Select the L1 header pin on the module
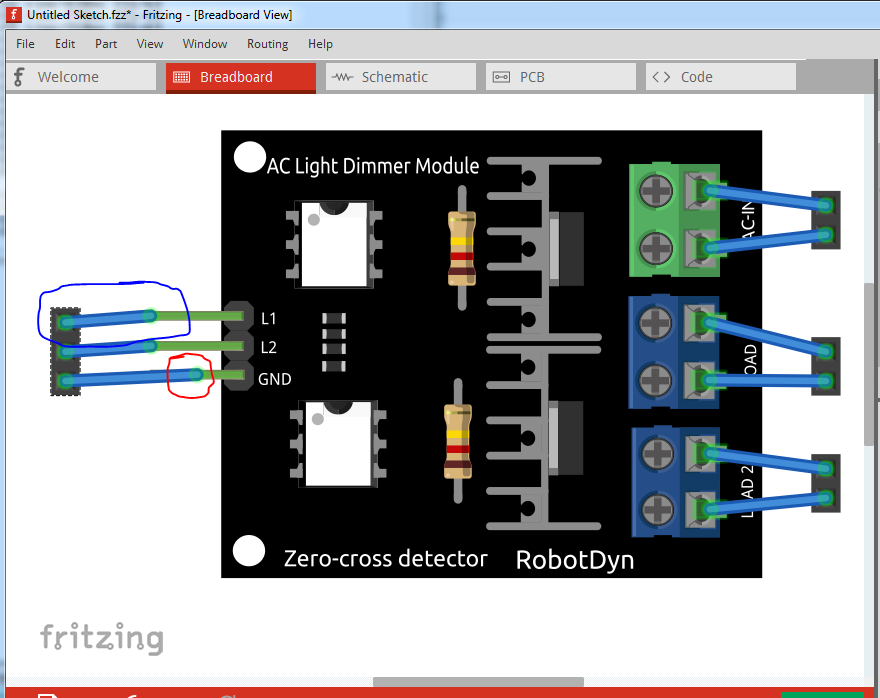Screen dimensions: 880x698 (239, 316)
